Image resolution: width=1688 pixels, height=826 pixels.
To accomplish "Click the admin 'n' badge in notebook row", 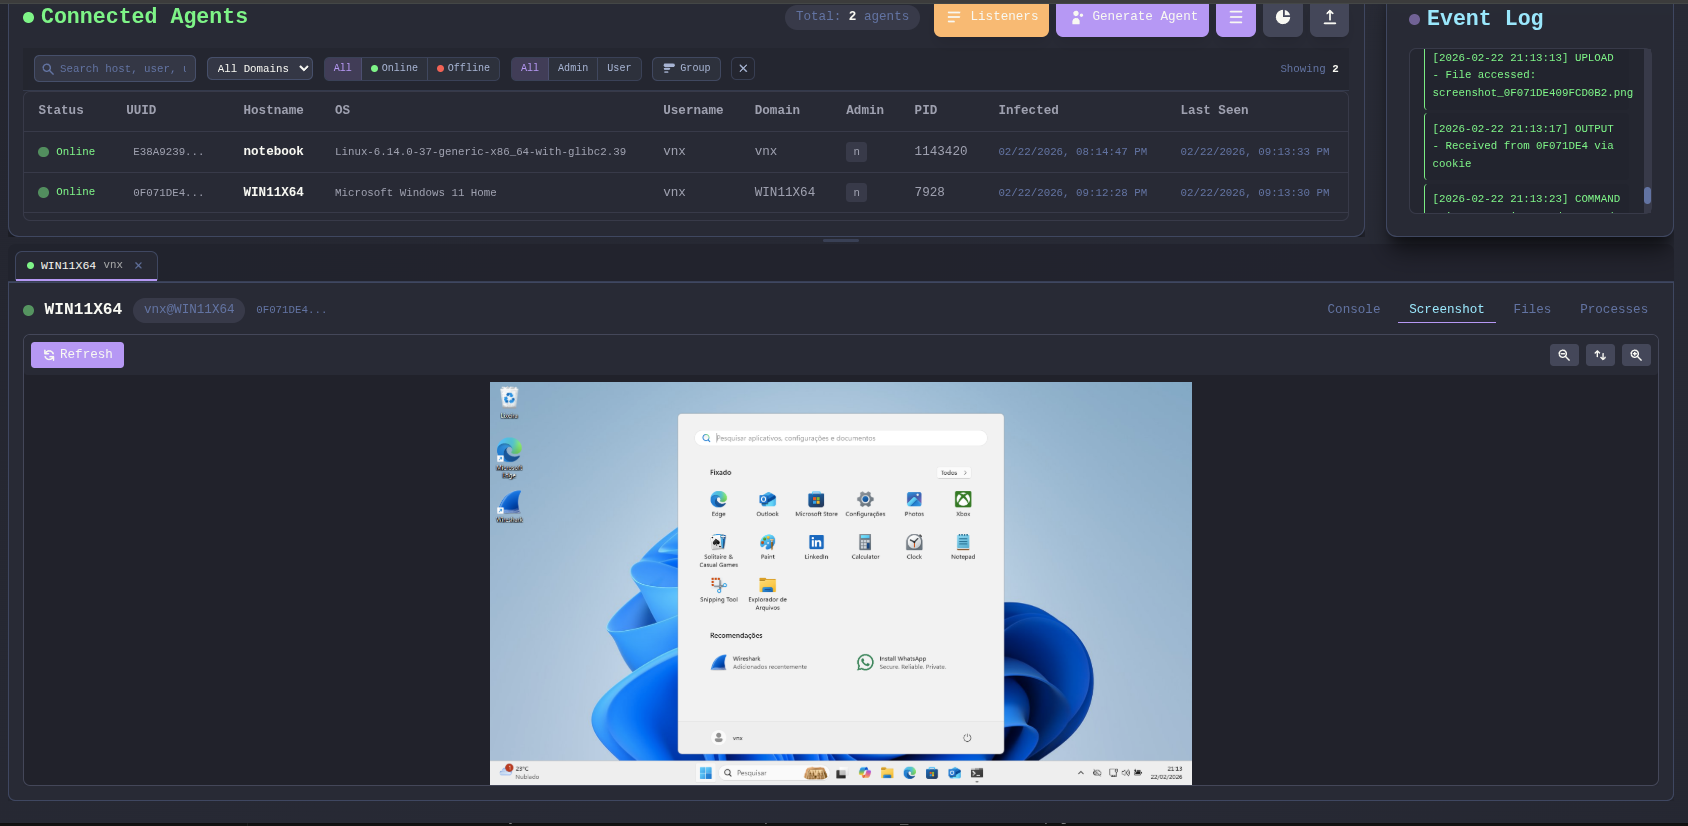I will tap(856, 152).
